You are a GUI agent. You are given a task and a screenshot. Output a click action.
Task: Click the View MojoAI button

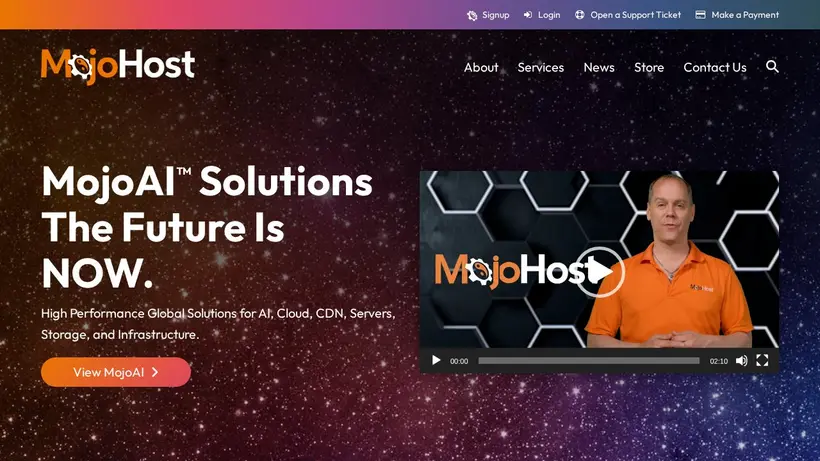click(116, 372)
